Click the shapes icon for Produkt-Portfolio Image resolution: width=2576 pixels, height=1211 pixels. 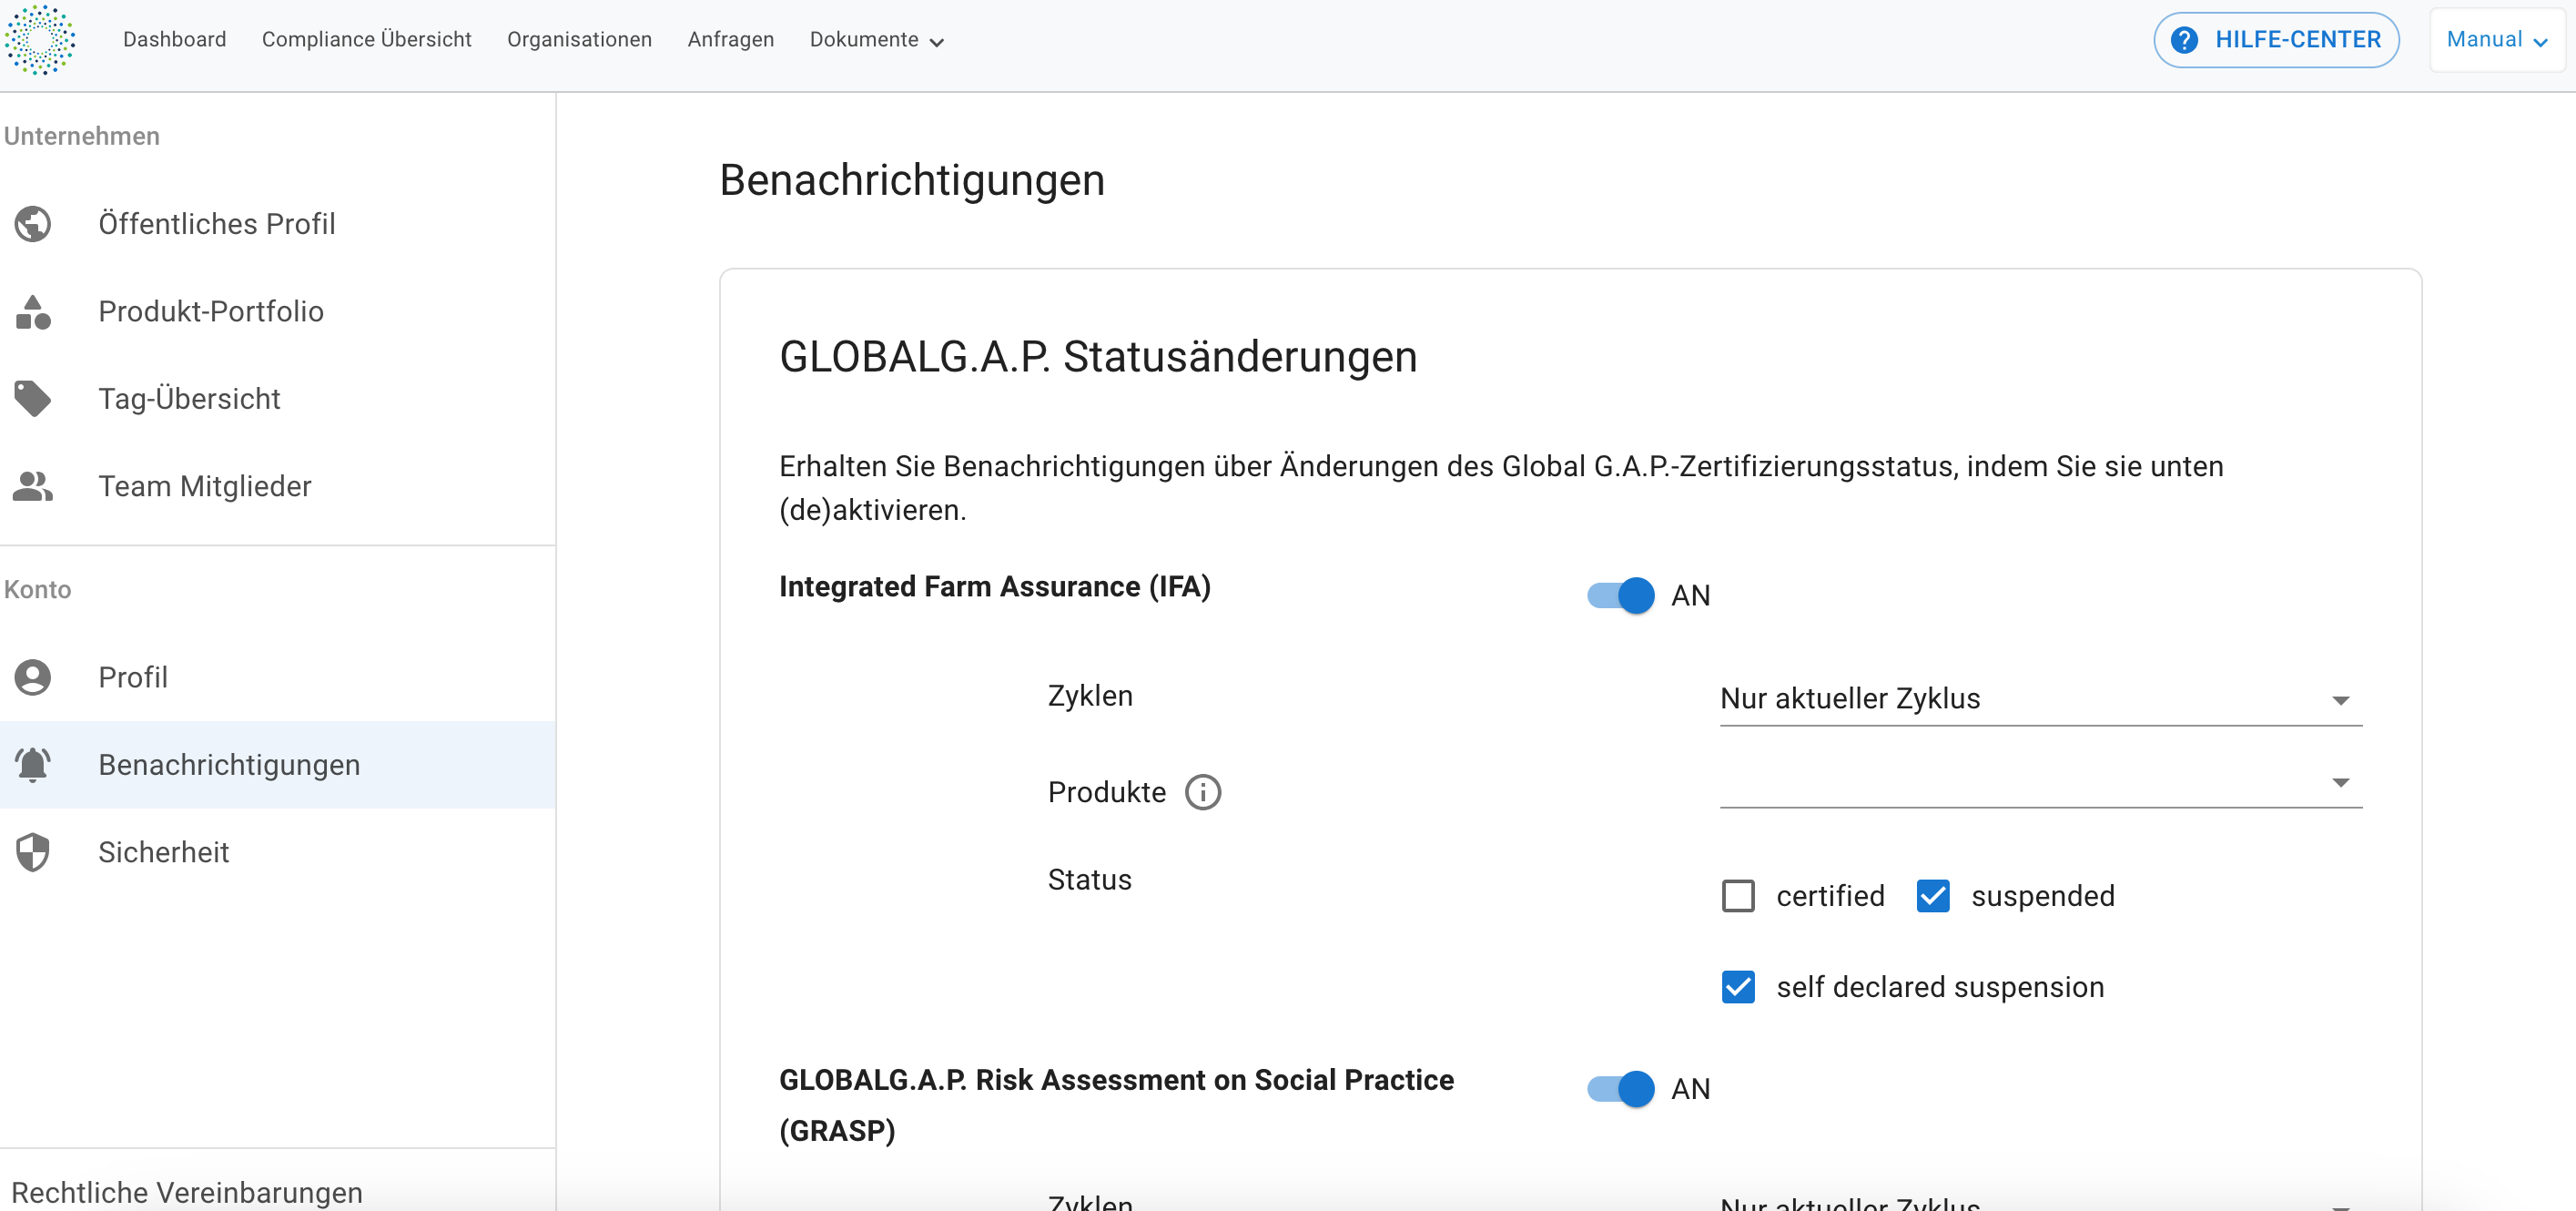tap(33, 312)
